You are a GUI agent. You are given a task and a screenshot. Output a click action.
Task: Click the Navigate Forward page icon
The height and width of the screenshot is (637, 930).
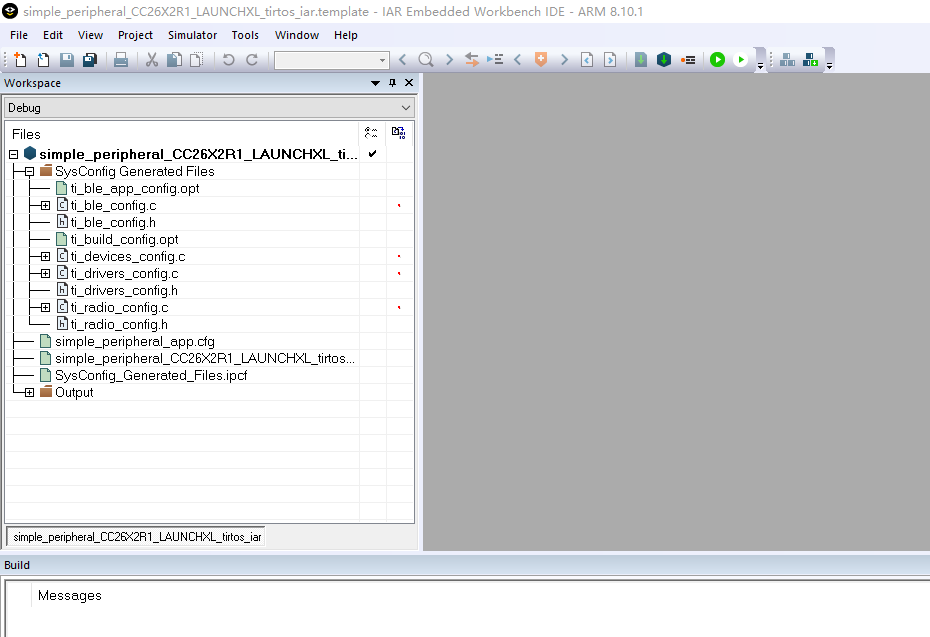[610, 59]
